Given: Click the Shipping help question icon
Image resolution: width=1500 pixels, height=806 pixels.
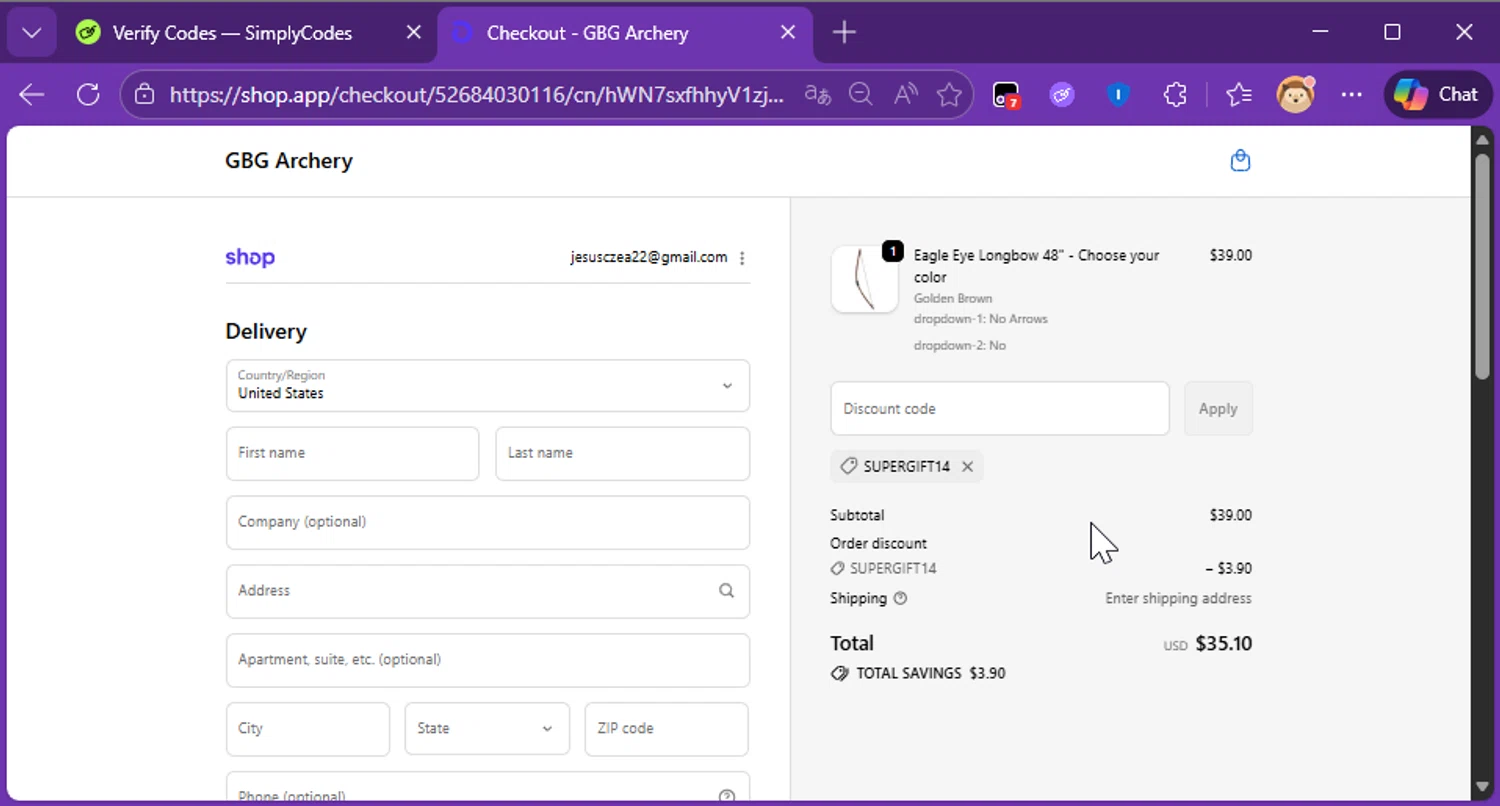Looking at the screenshot, I should 900,598.
